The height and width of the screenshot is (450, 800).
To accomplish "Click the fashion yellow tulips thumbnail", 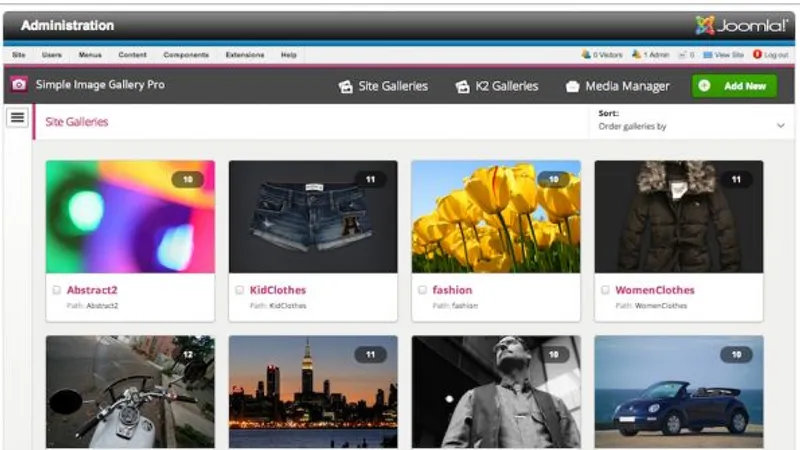I will click(496, 217).
